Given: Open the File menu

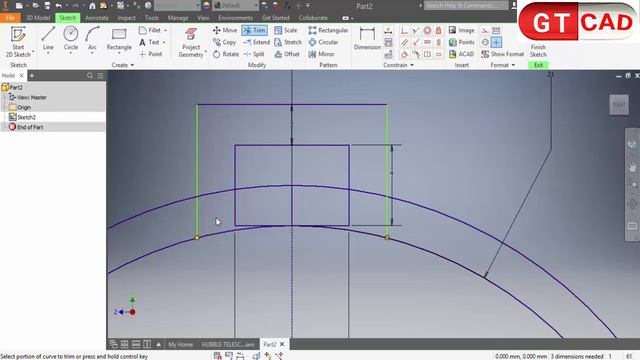Looking at the screenshot, I should coord(10,18).
